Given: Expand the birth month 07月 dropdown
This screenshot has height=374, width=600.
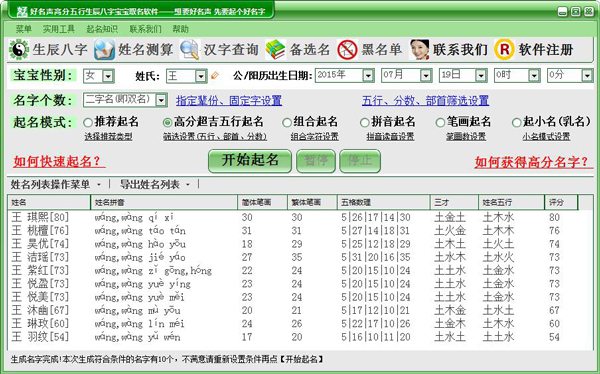Looking at the screenshot, I should pyautogui.click(x=426, y=75).
